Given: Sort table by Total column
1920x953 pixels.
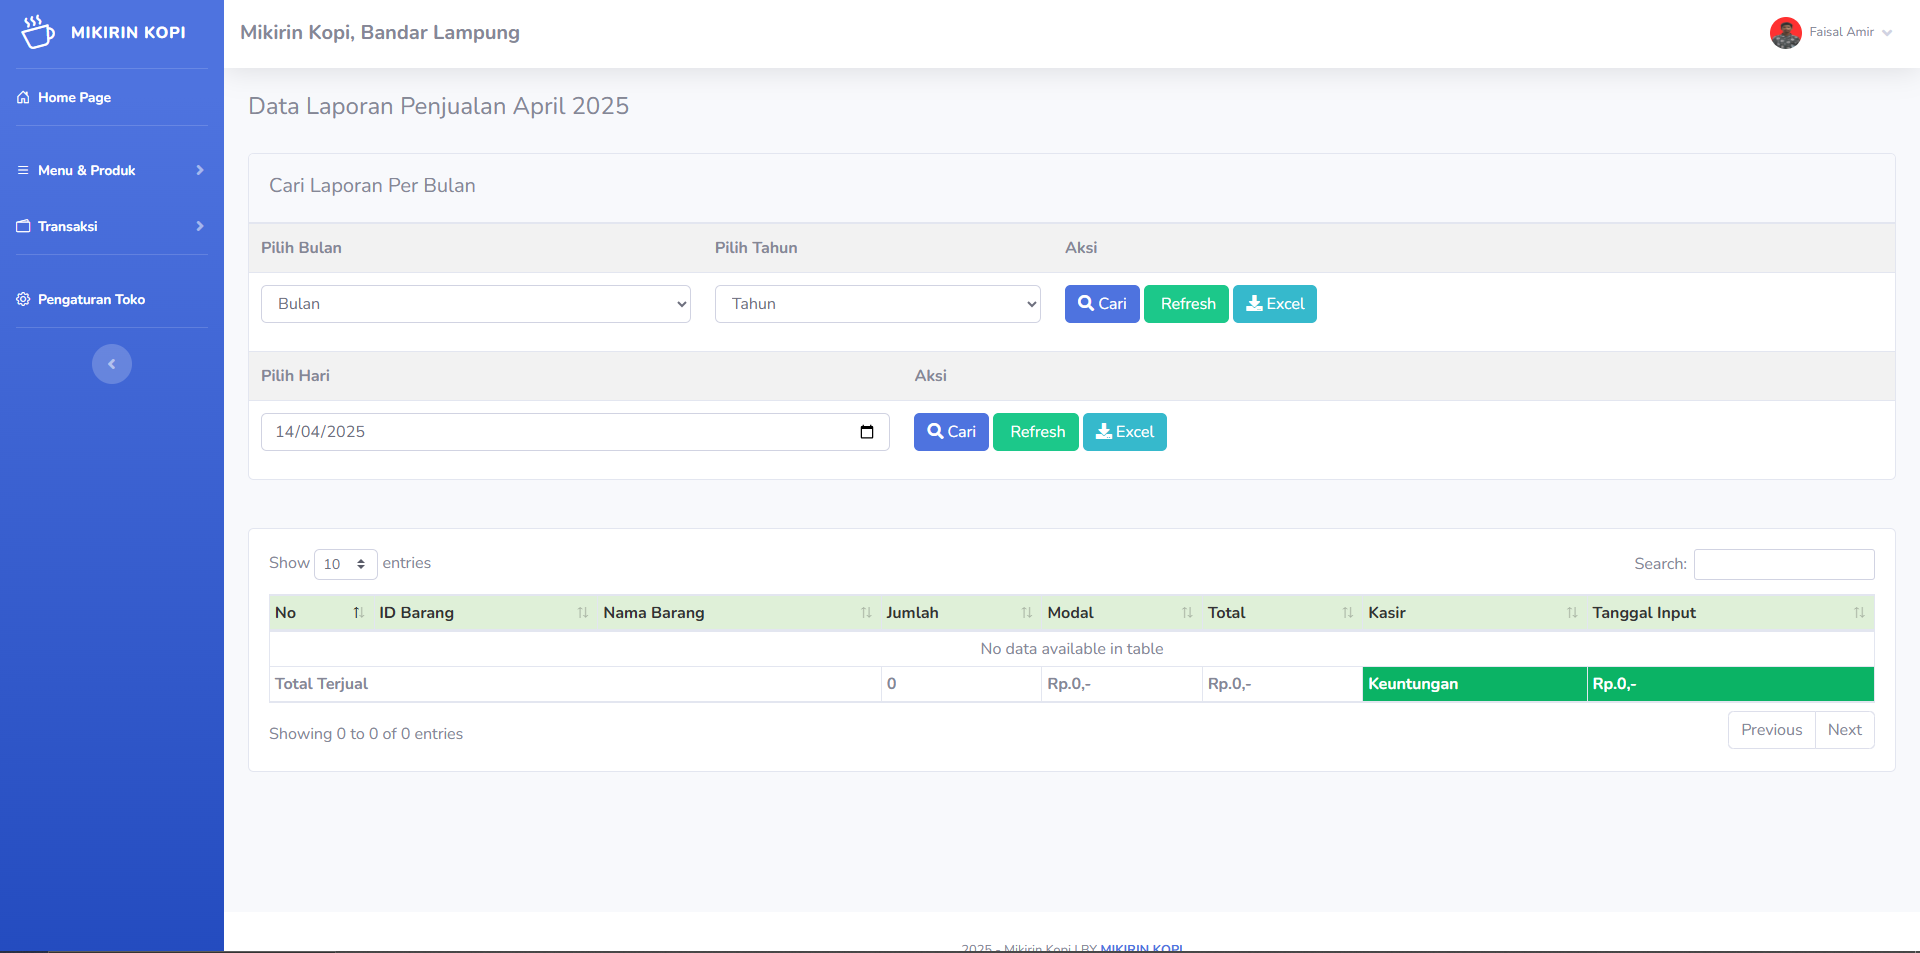Looking at the screenshot, I should click(x=1282, y=613).
